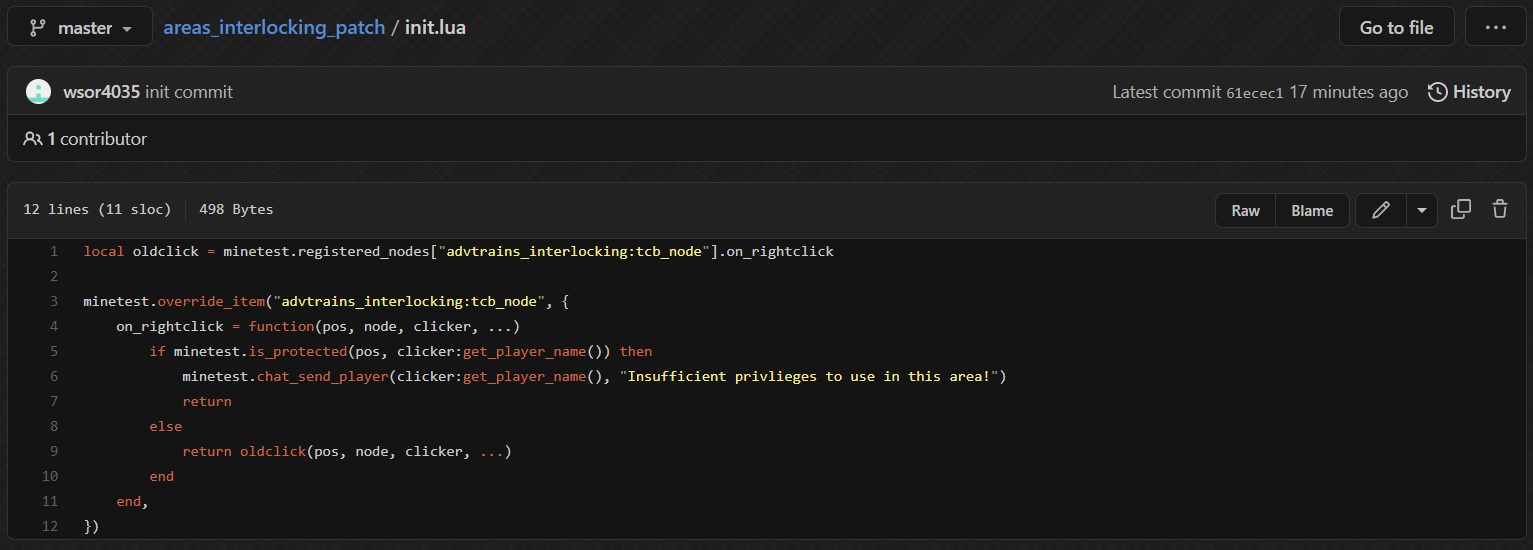Open commit 61ecec1 hash link
Image resolution: width=1533 pixels, height=550 pixels.
pos(1254,93)
